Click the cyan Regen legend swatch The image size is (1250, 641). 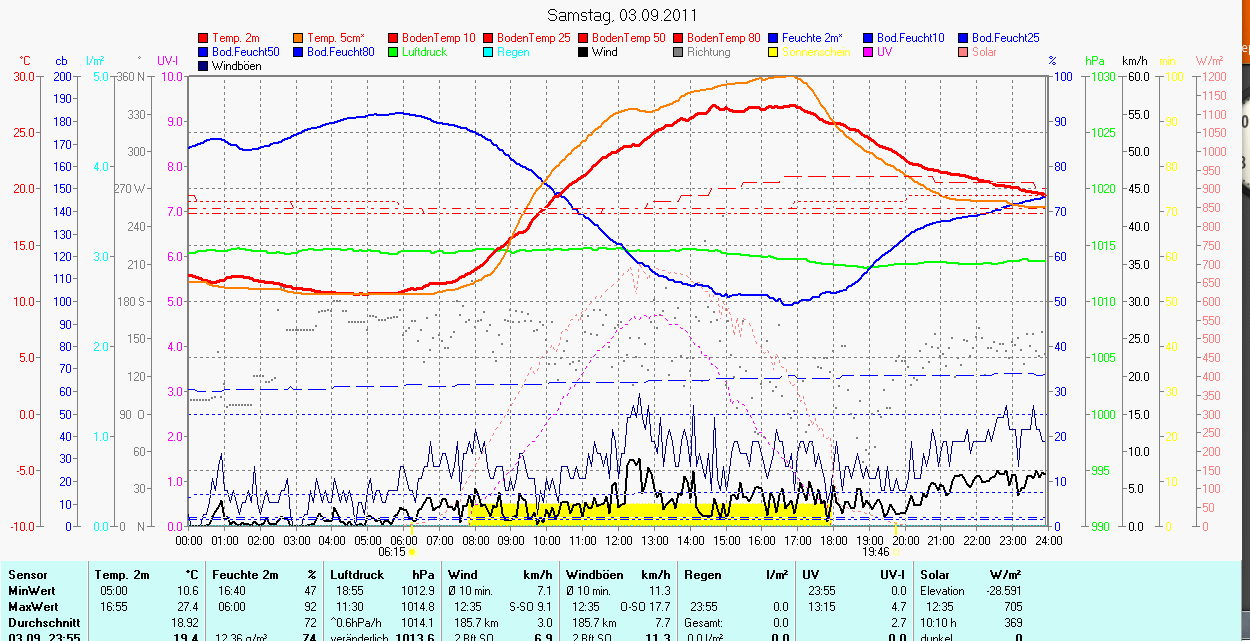[x=487, y=51]
